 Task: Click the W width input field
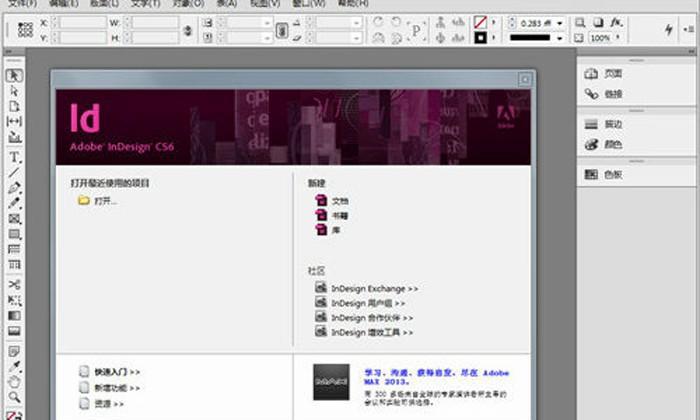click(x=156, y=23)
